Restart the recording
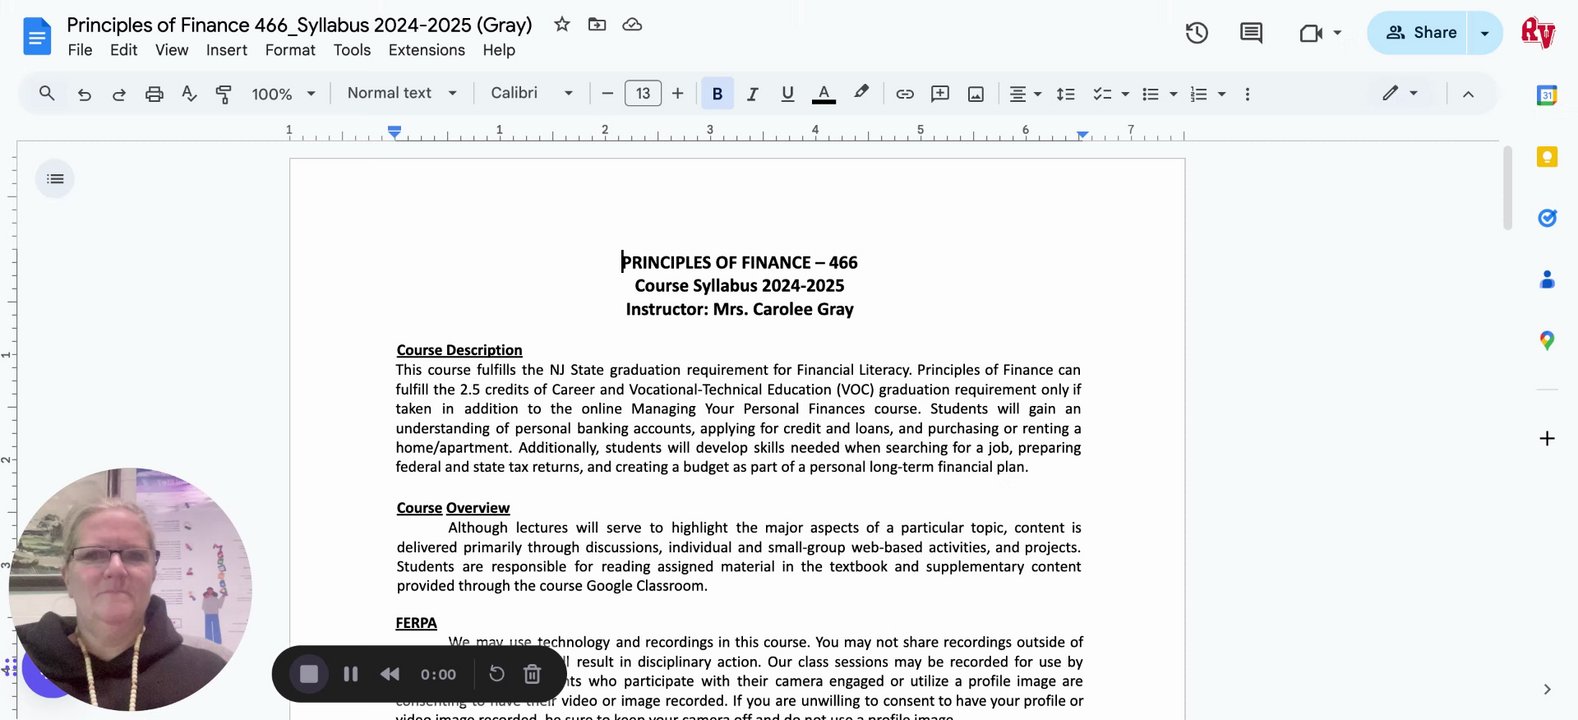Screen dimensions: 1578x720 [496, 674]
